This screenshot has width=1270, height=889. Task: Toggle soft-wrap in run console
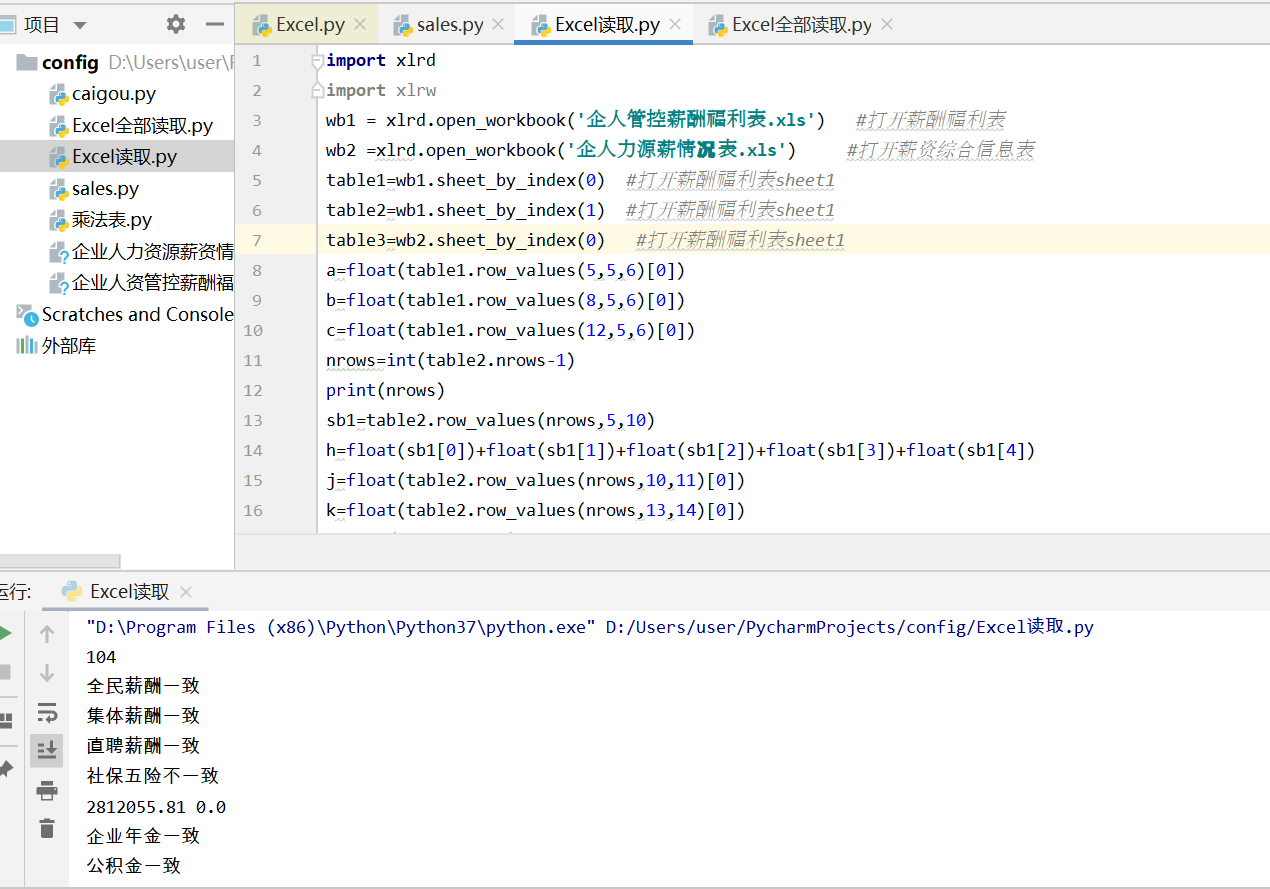(47, 712)
